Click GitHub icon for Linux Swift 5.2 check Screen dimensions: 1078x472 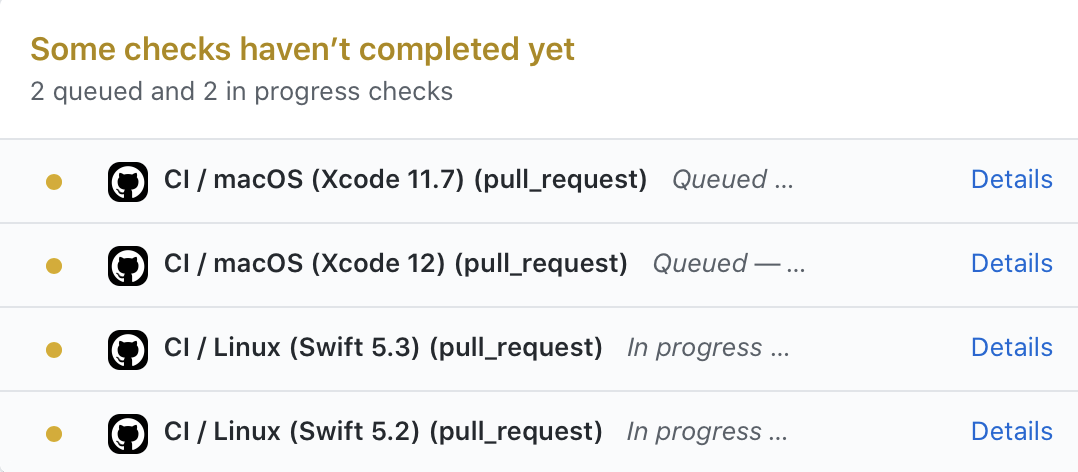pos(128,434)
